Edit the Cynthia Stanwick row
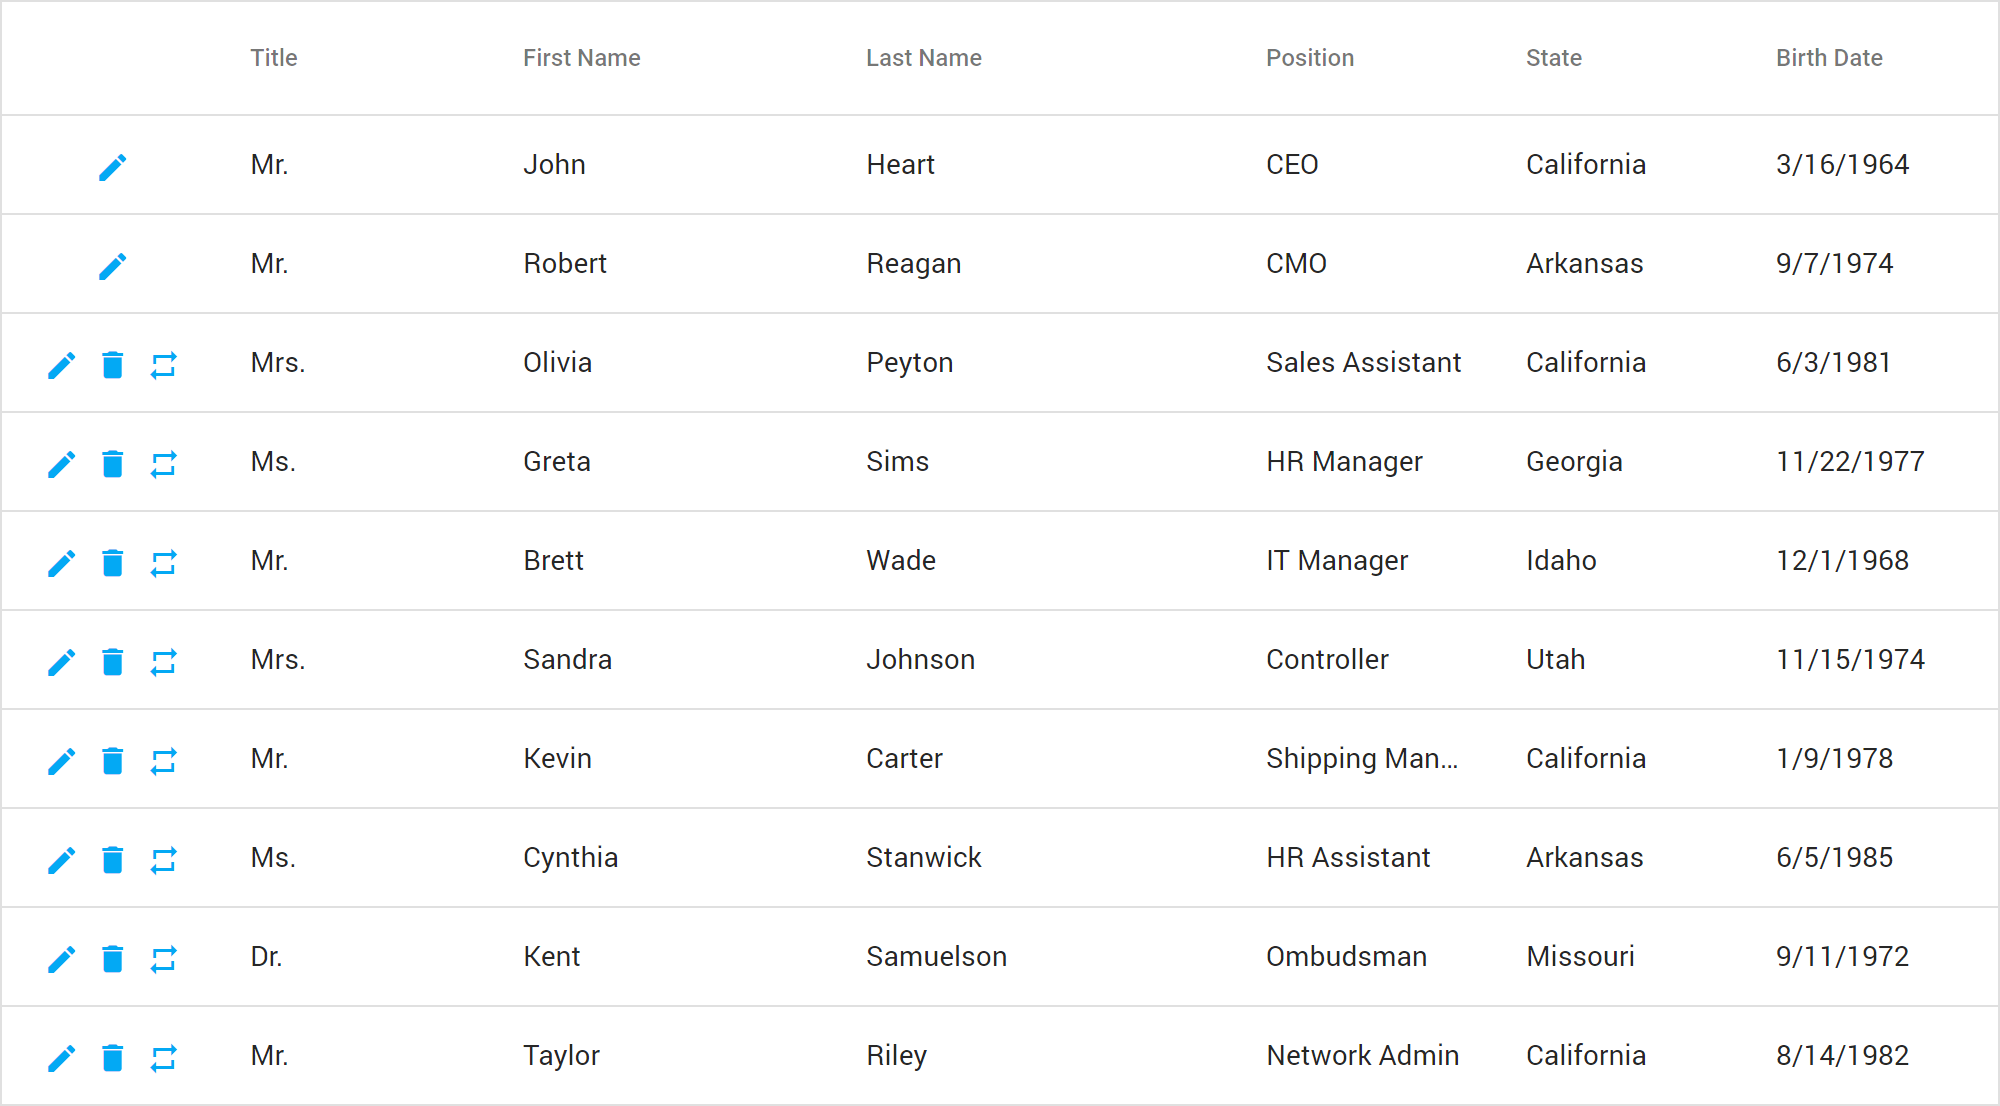 61,859
